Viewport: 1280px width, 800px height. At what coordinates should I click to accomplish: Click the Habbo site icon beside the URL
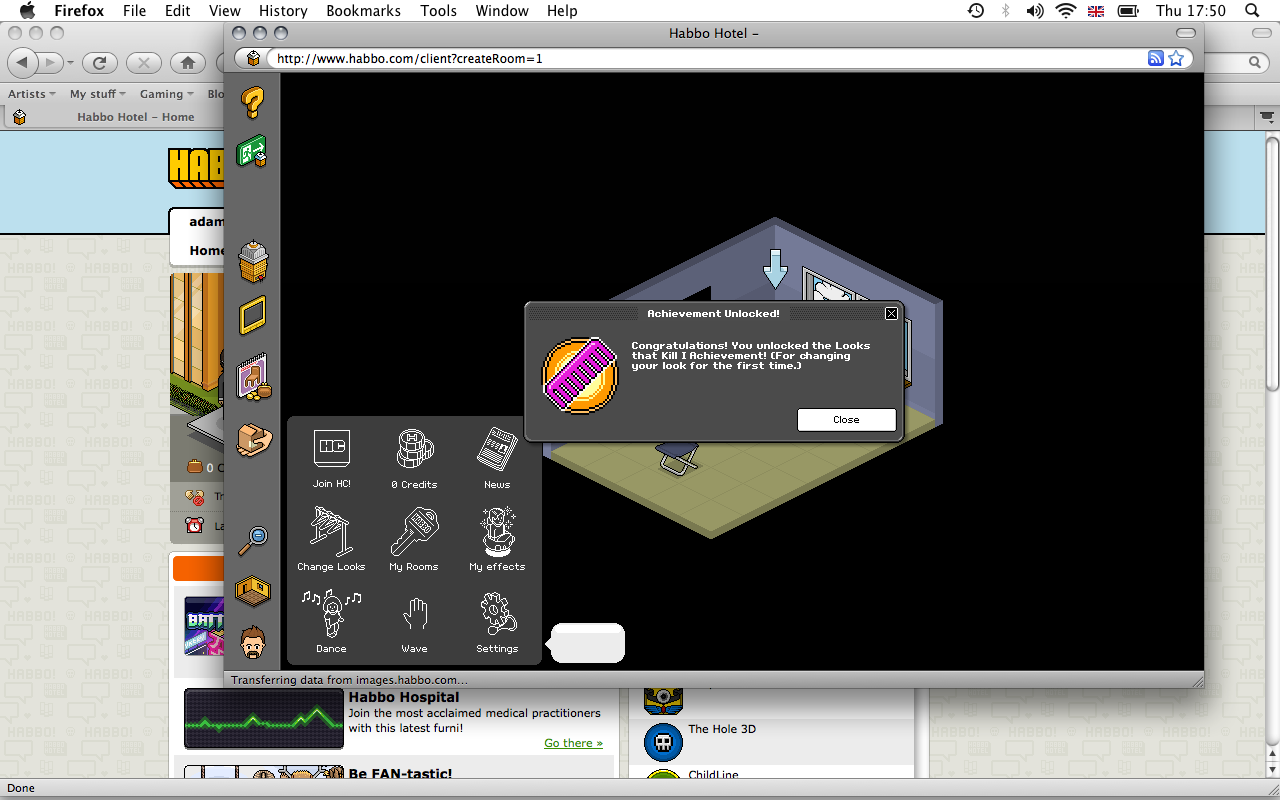(x=253, y=59)
